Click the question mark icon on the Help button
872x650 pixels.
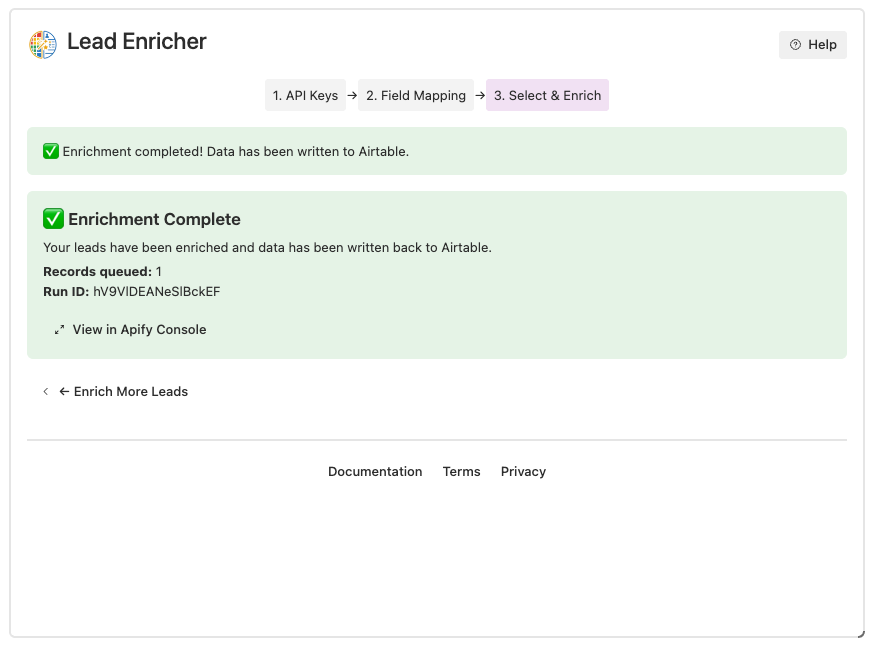click(795, 45)
